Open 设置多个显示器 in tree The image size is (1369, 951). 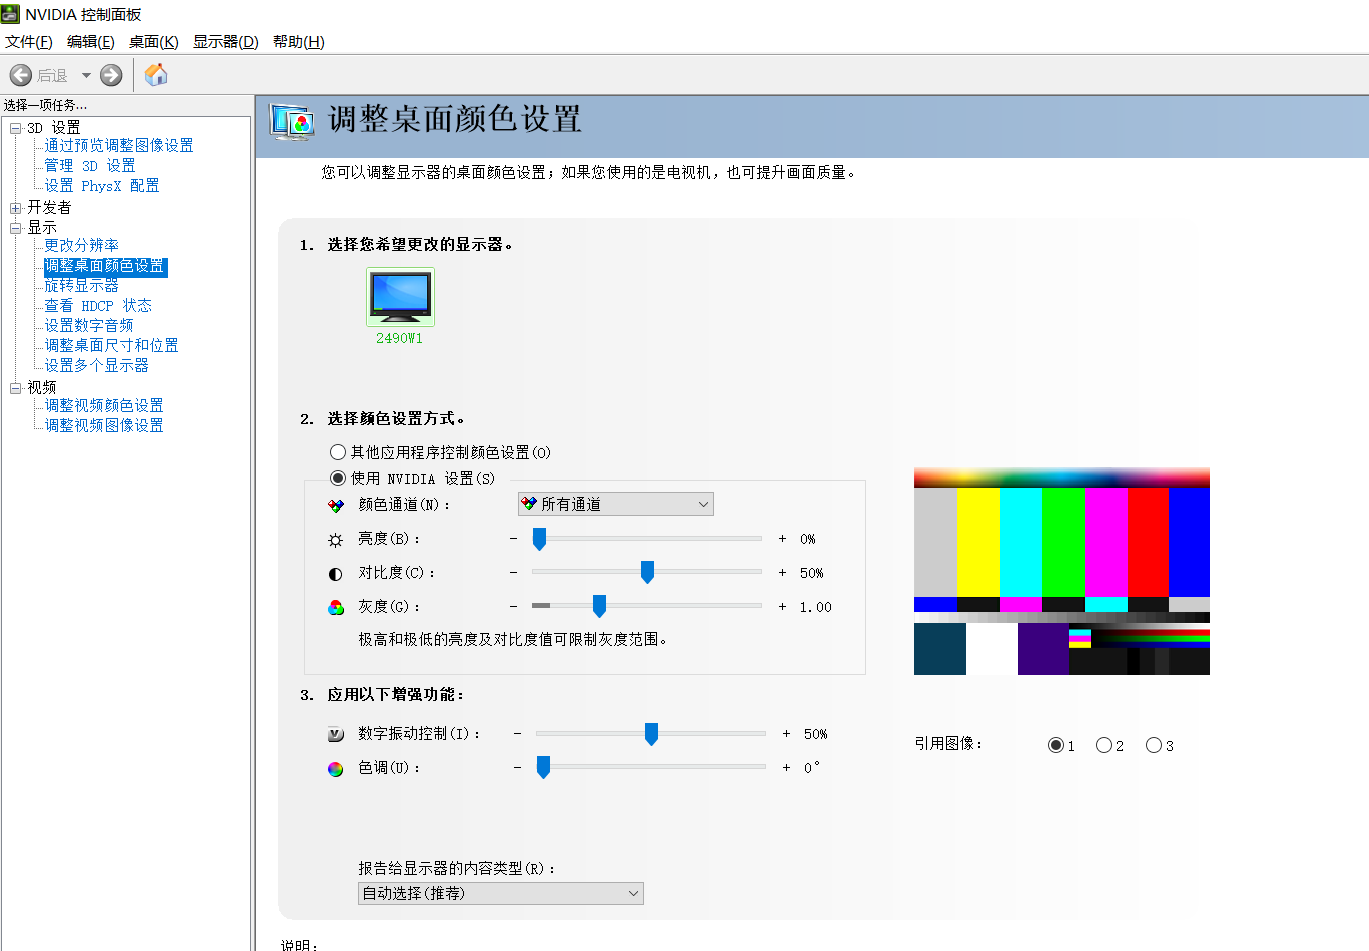click(x=97, y=366)
